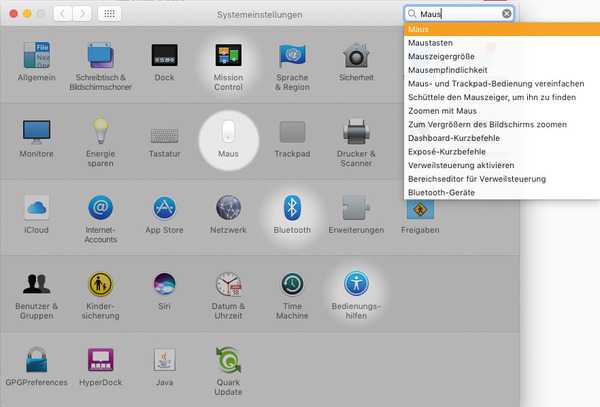Show all preferences grid button
The image size is (600, 407).
tap(109, 14)
